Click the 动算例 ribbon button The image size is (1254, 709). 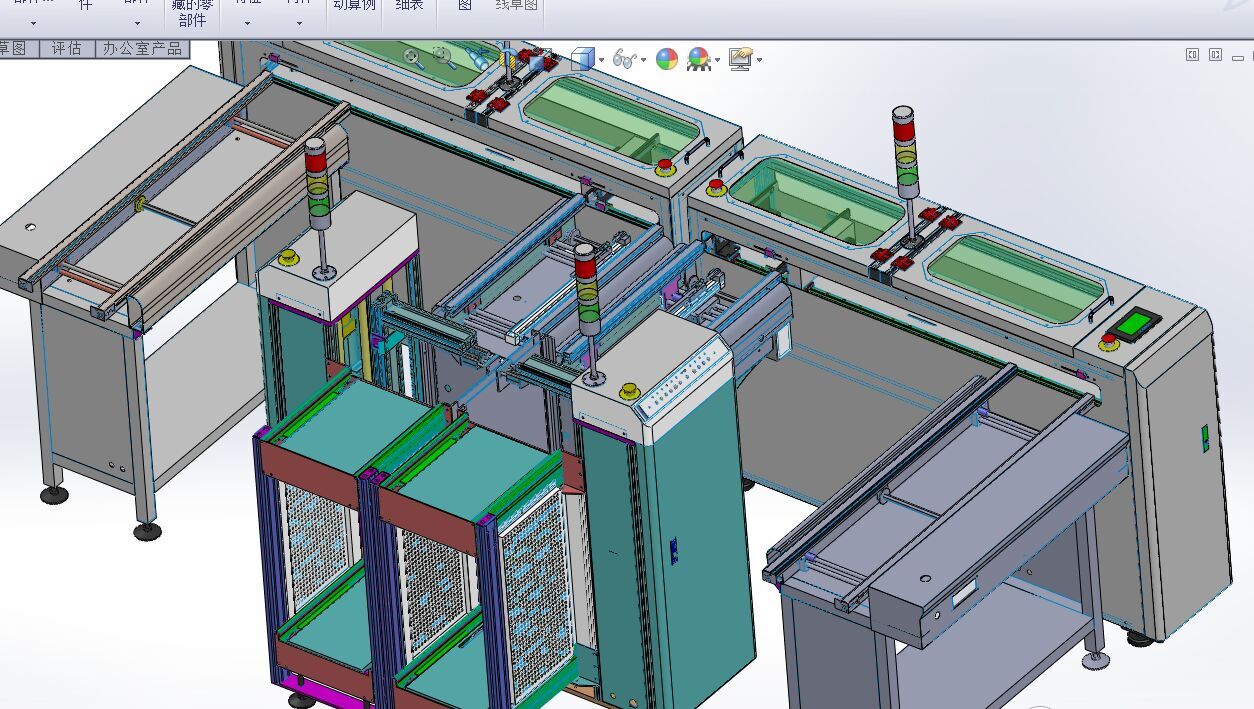pyautogui.click(x=354, y=6)
